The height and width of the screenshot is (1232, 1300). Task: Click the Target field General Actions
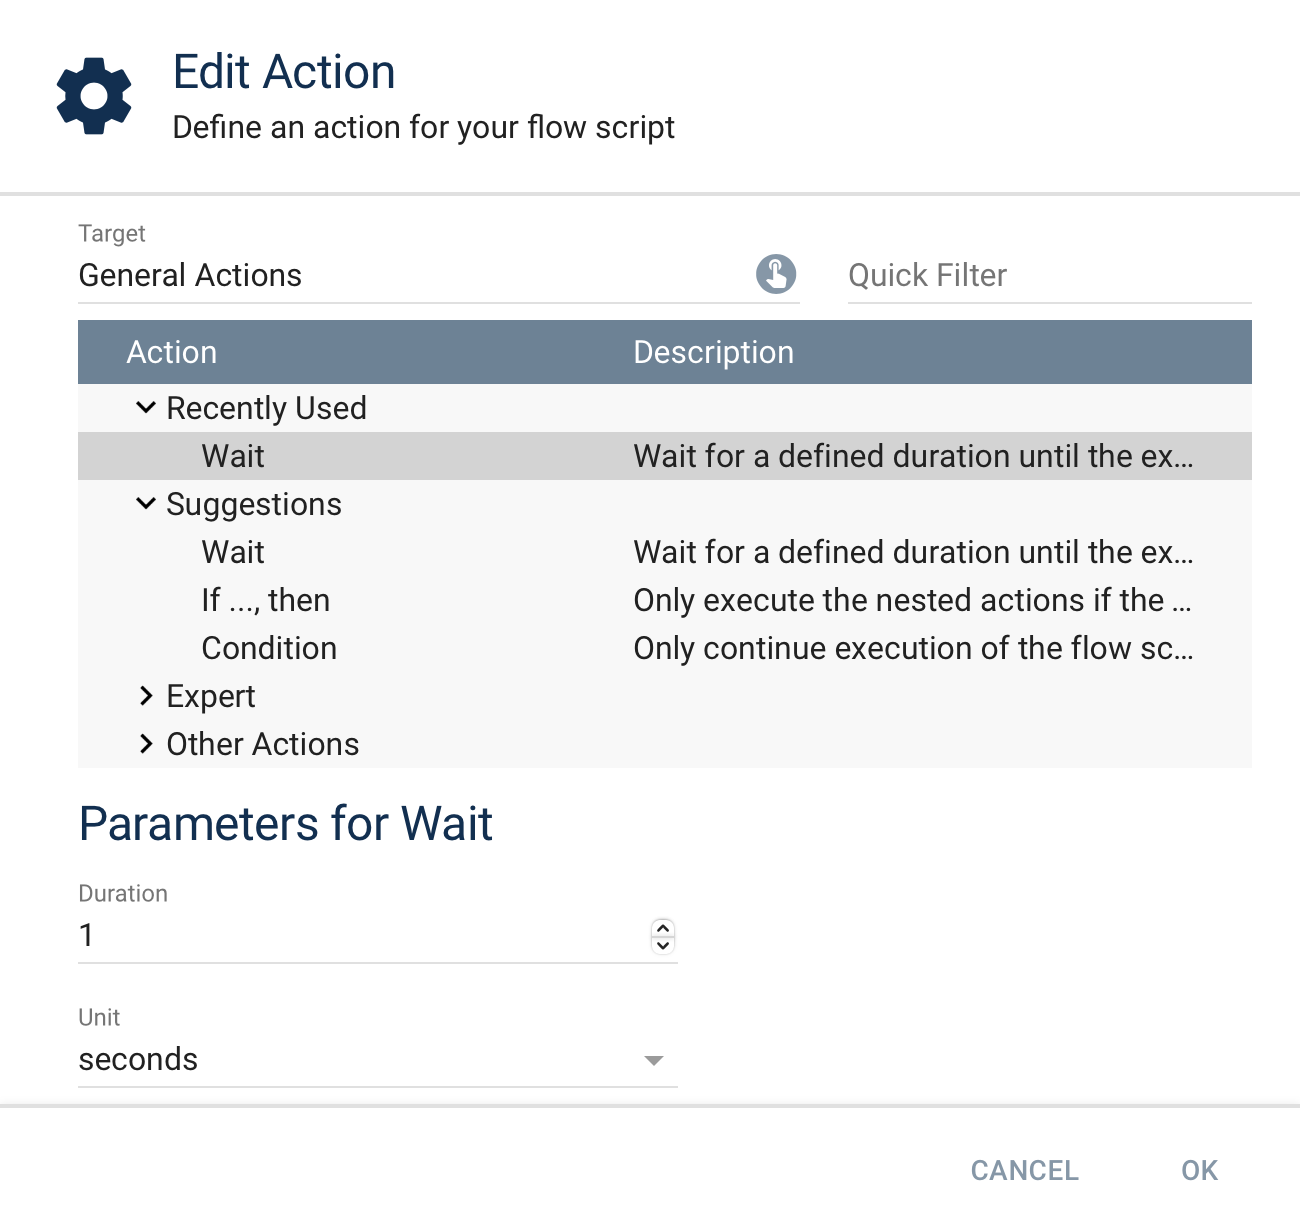click(x=410, y=276)
